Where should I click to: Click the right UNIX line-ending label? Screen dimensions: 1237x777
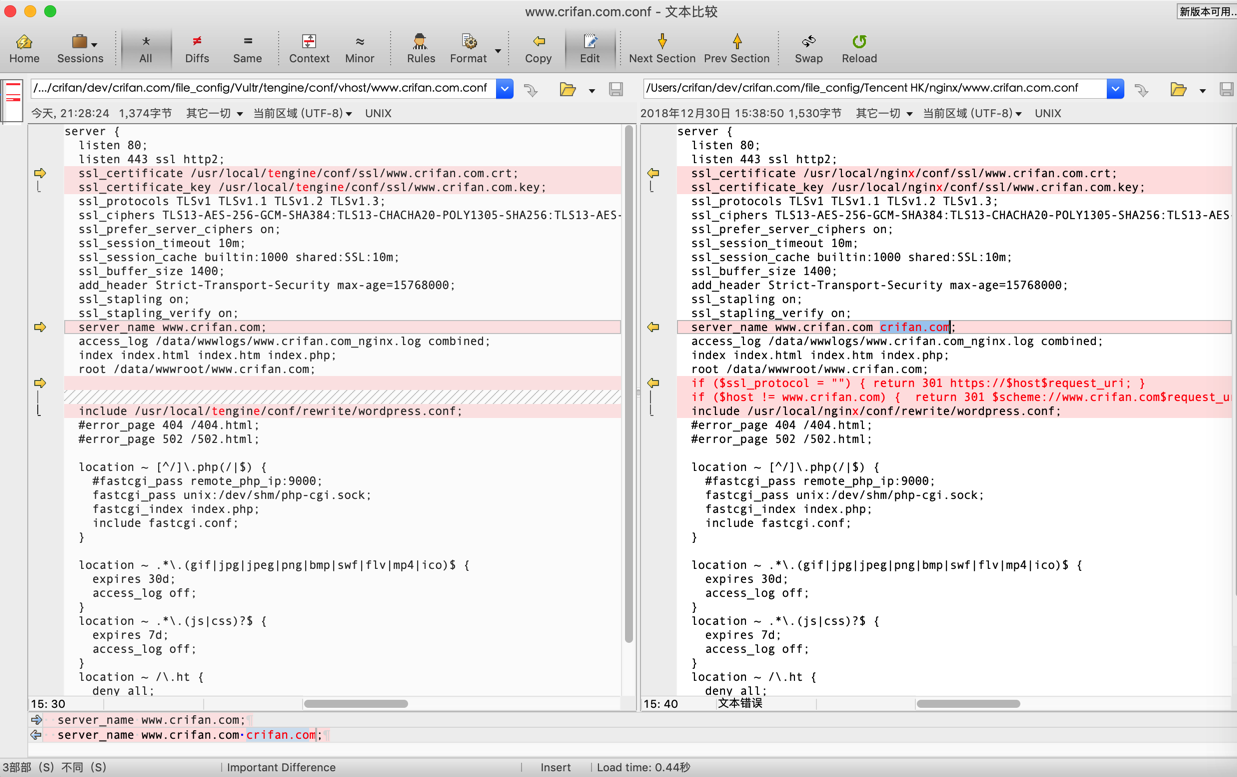click(x=1048, y=114)
